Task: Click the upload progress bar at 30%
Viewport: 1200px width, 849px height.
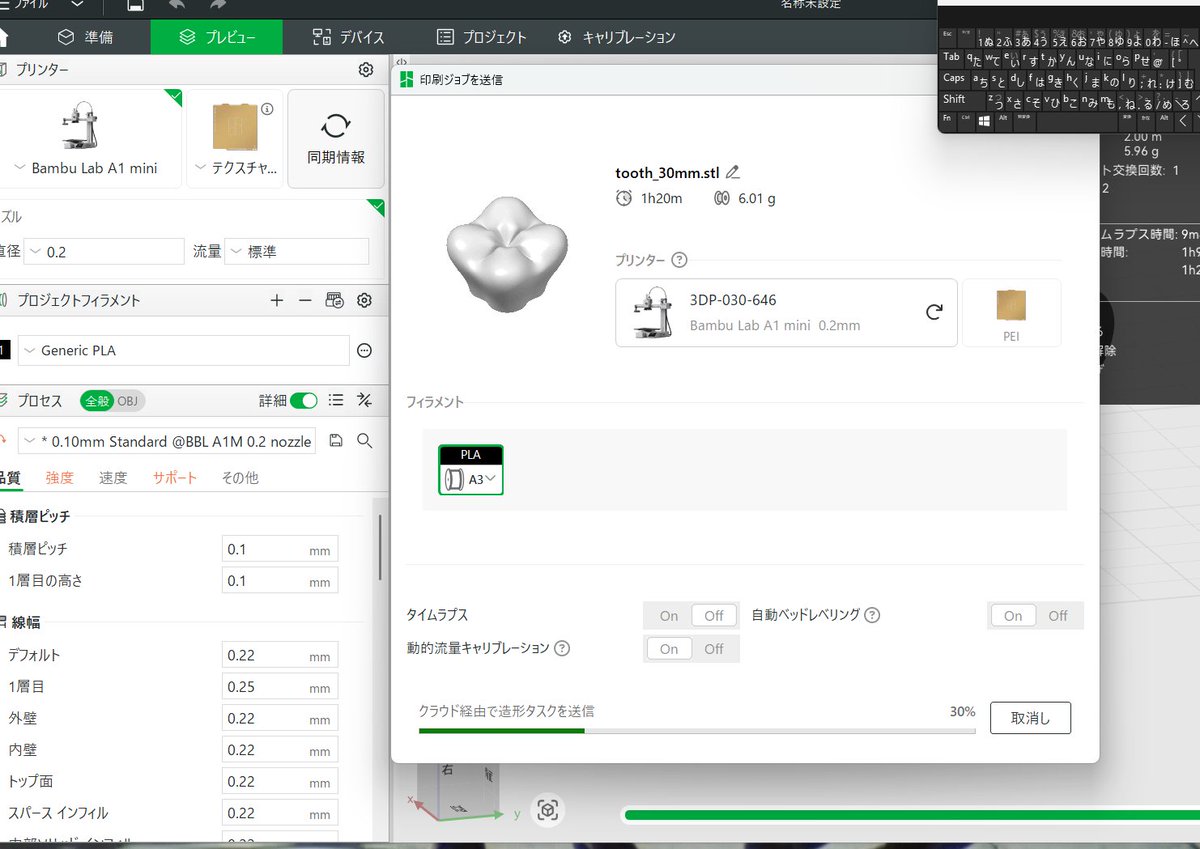Action: [x=697, y=731]
